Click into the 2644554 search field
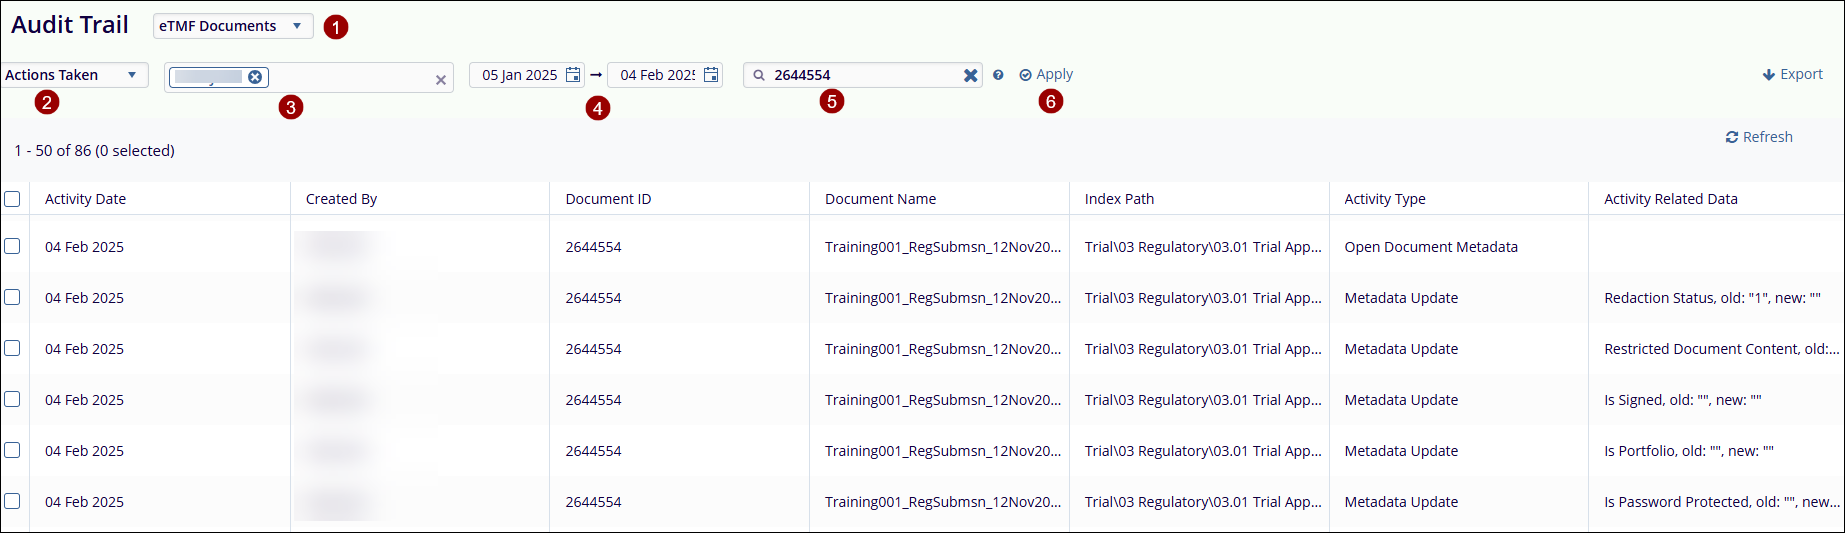This screenshot has width=1845, height=533. tap(860, 75)
